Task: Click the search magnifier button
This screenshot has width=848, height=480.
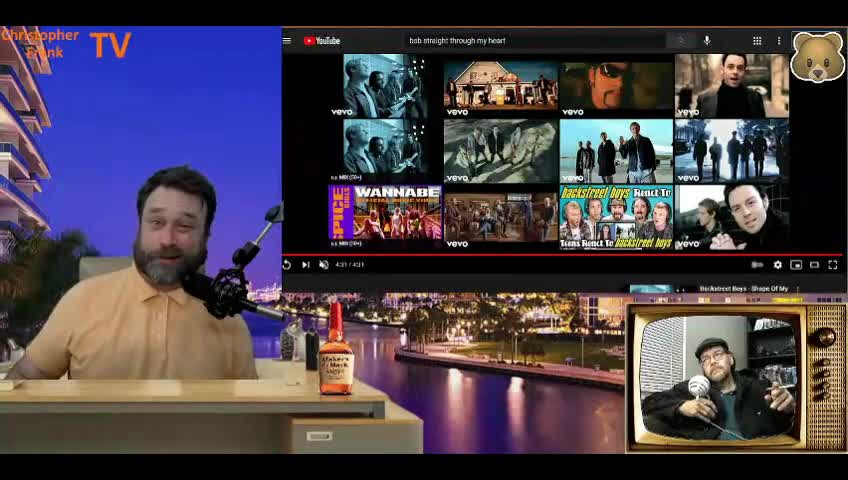Action: [681, 41]
